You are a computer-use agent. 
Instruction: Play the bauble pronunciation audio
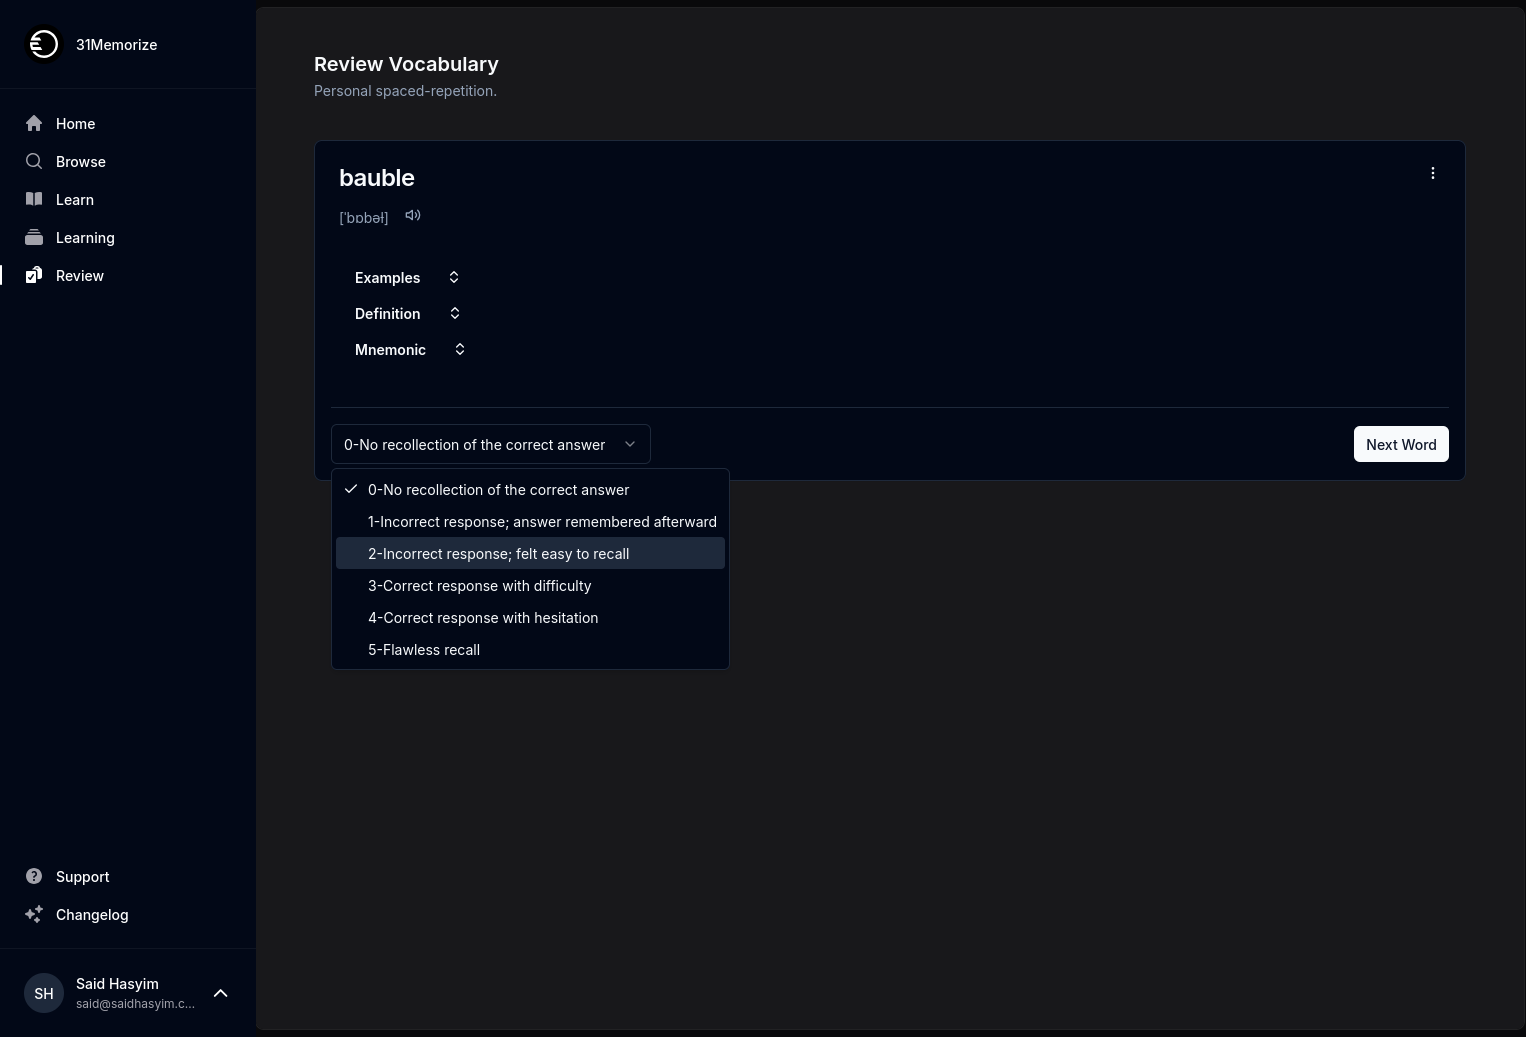413,216
